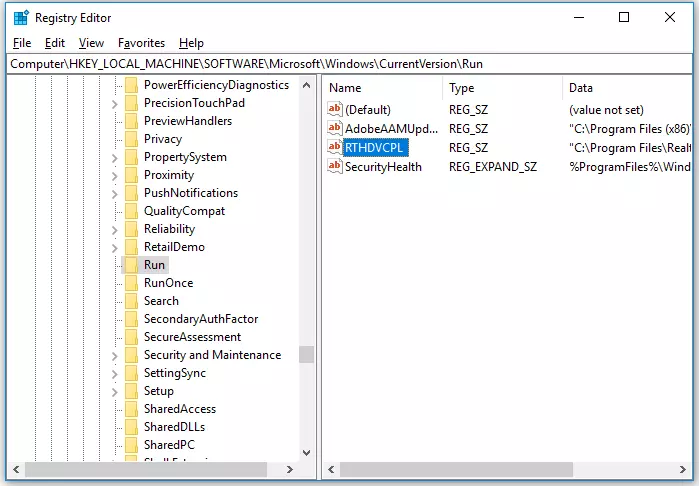Click the string icon beside AdobeAAMUpd value
699x486 pixels.
335,129
